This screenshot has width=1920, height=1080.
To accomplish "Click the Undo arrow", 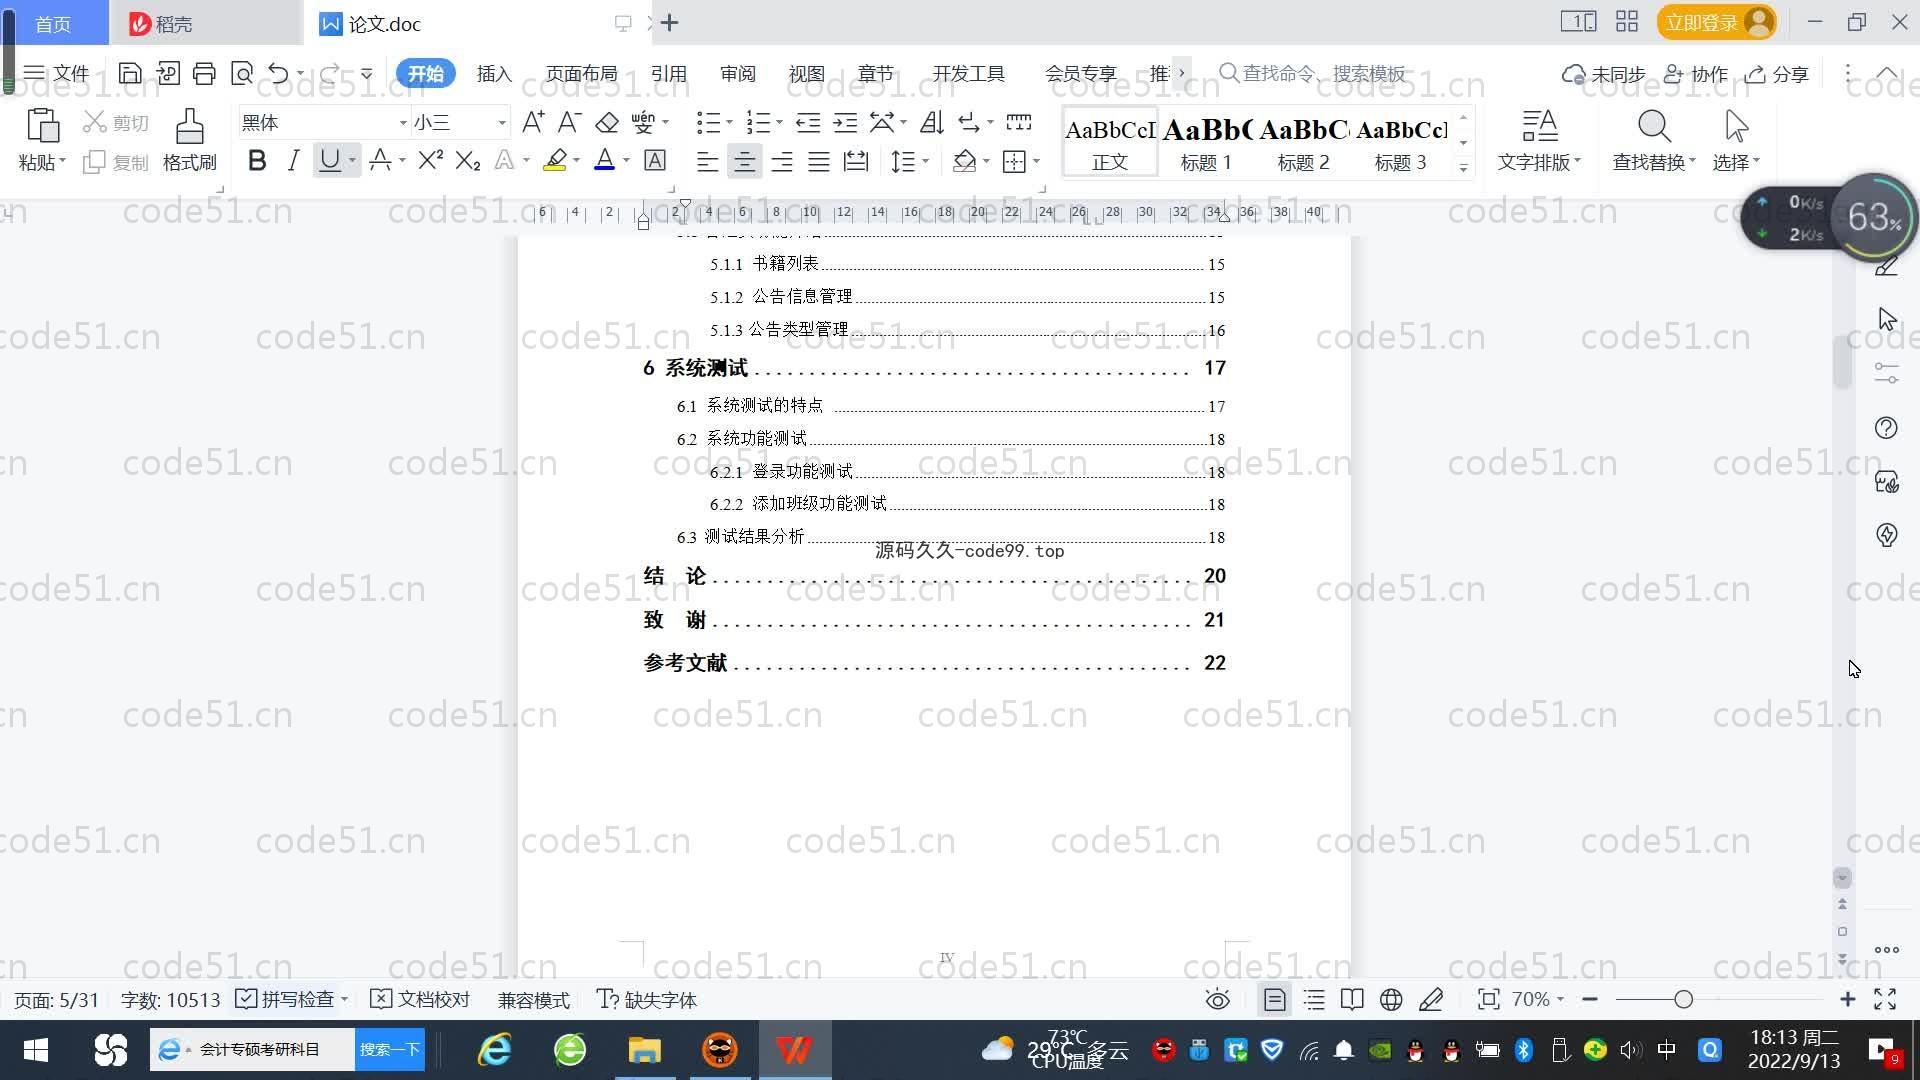I will coord(279,73).
